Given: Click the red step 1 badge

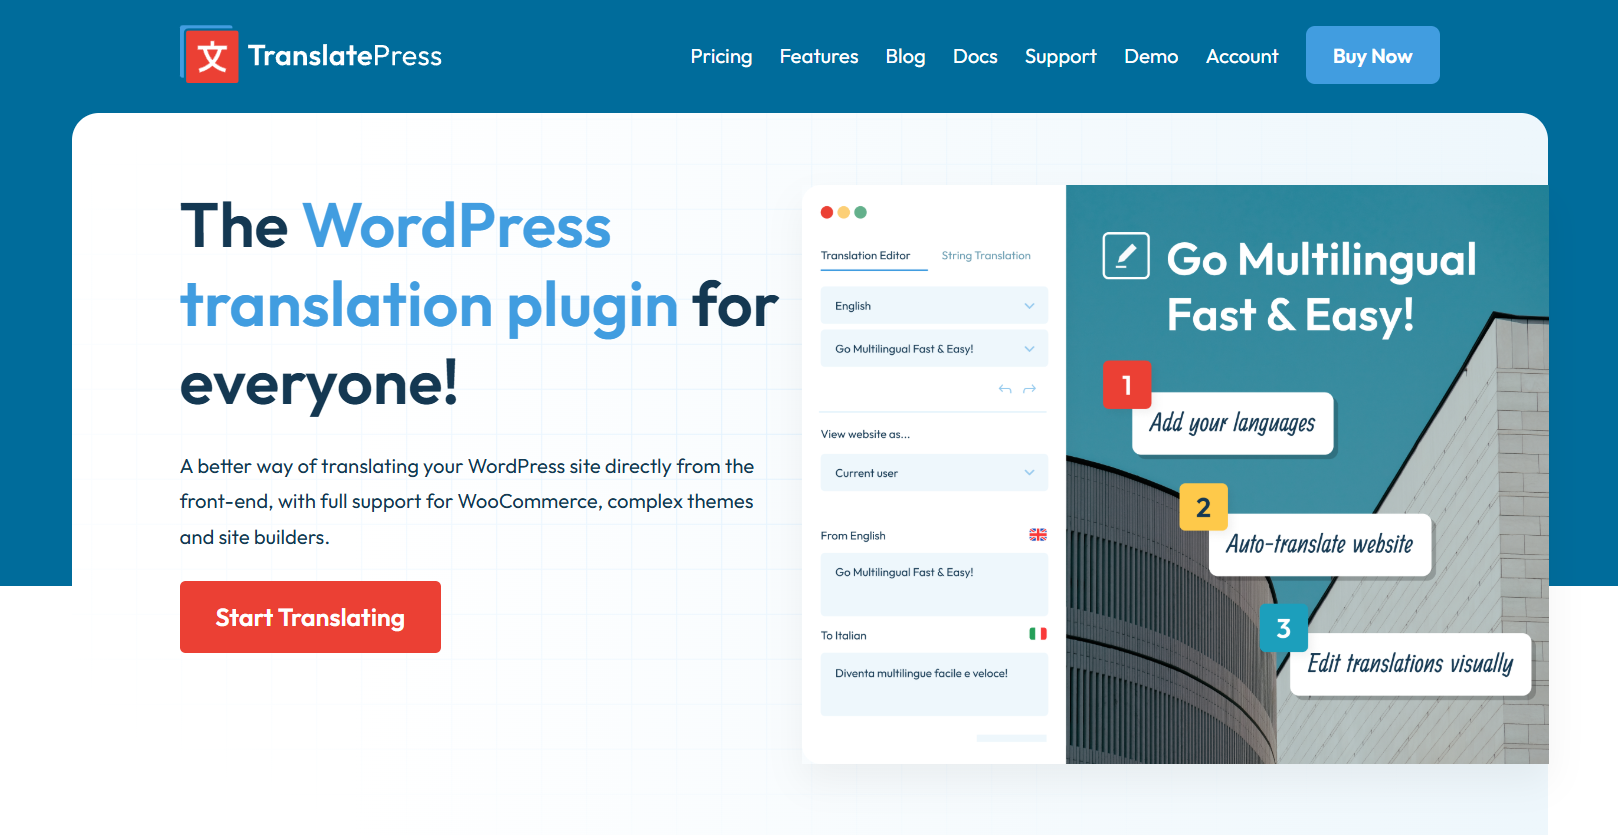Looking at the screenshot, I should click(1127, 385).
